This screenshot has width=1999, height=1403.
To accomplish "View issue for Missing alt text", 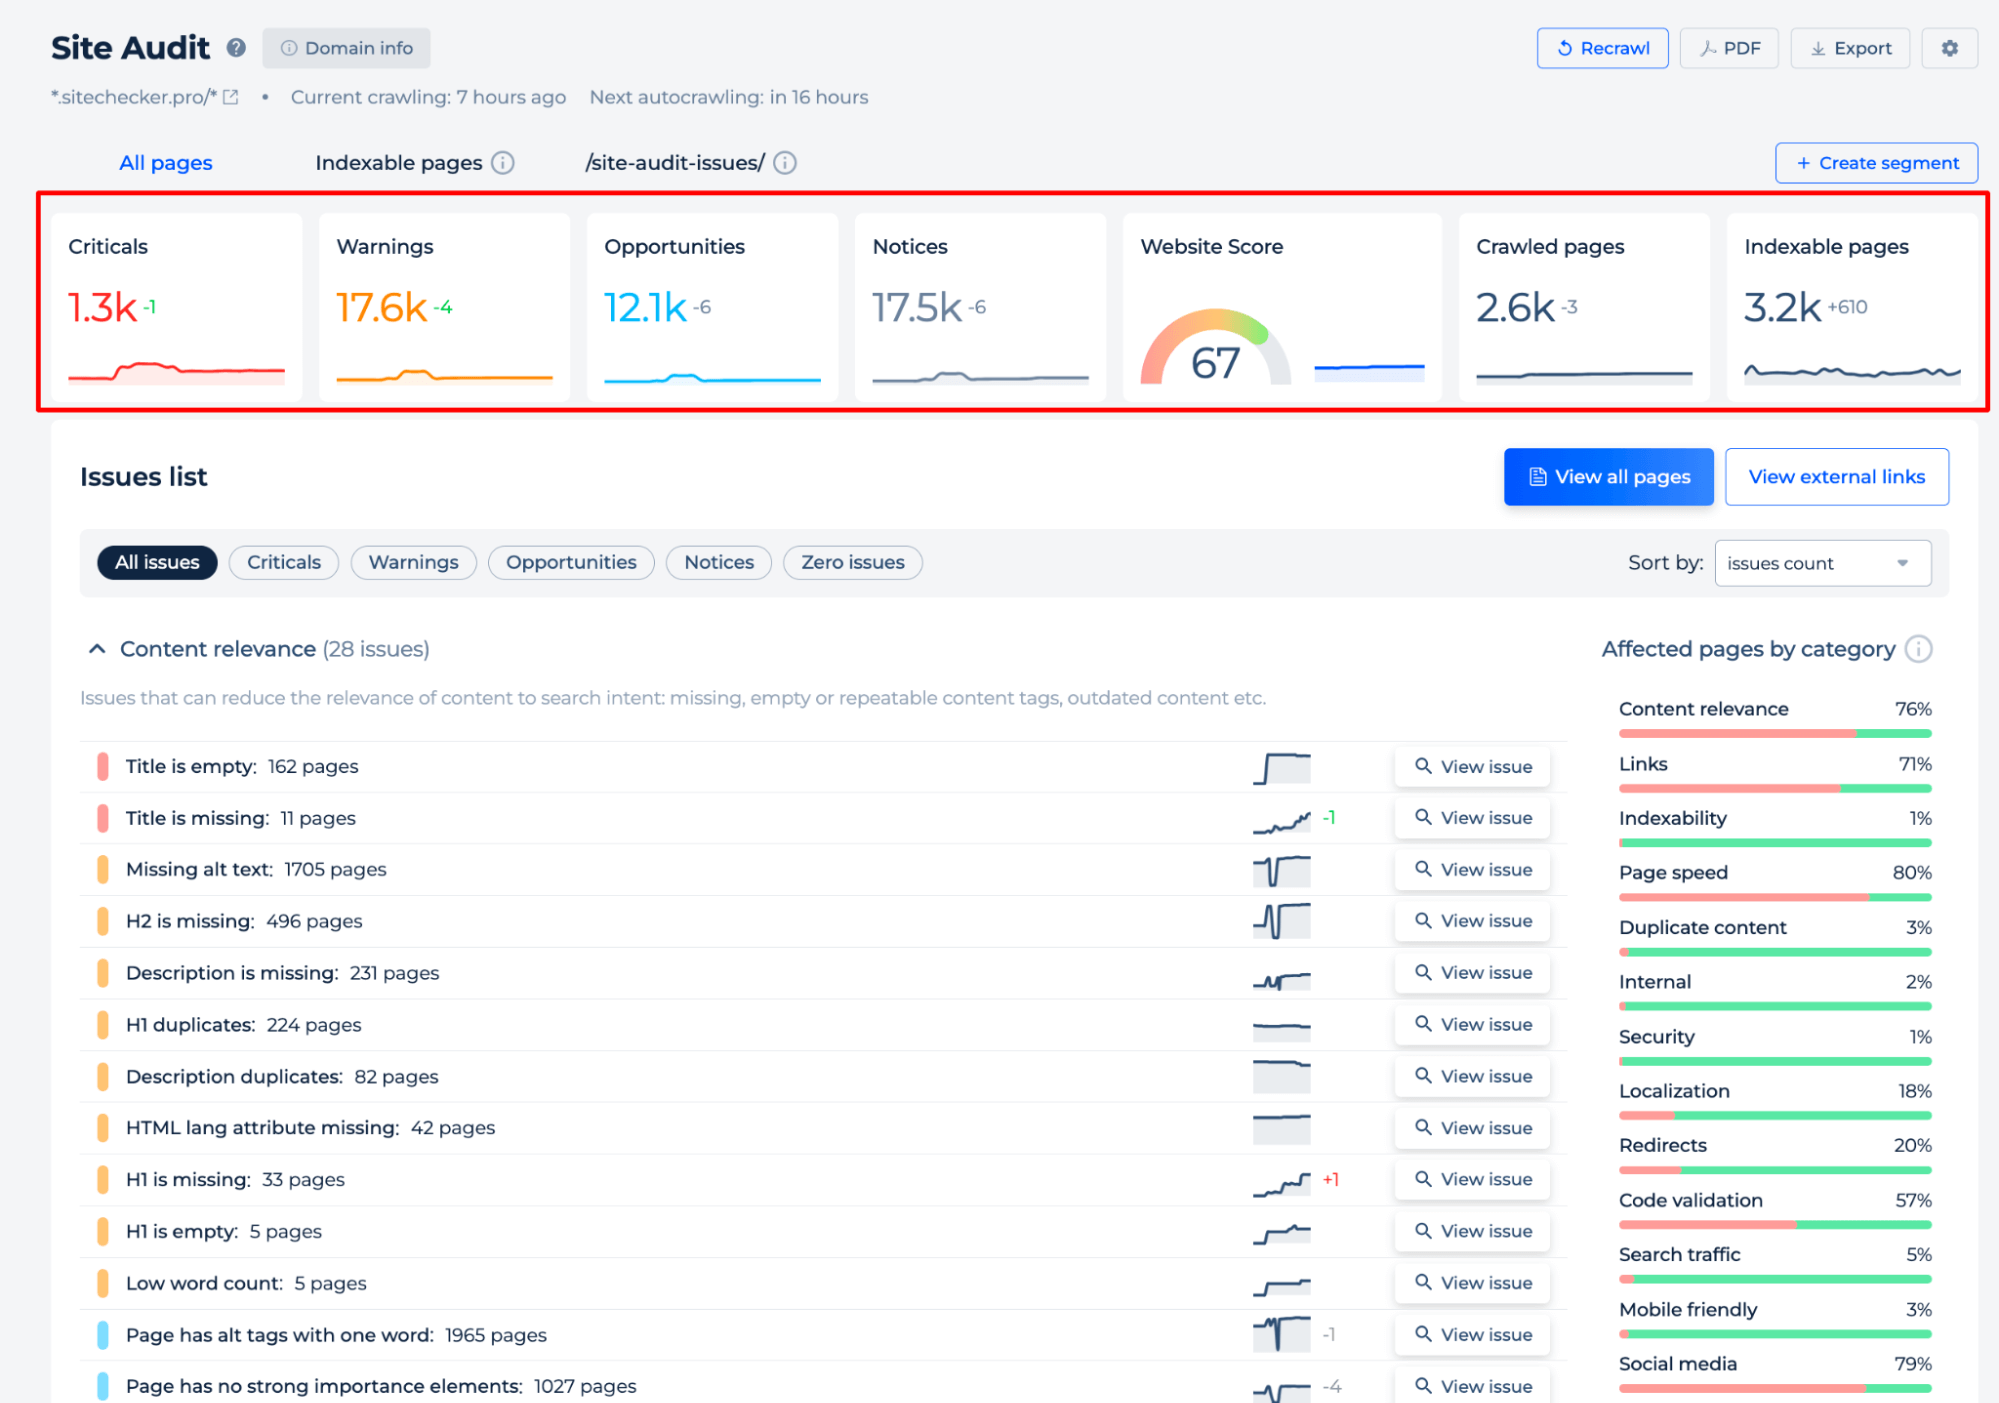I will click(1472, 870).
